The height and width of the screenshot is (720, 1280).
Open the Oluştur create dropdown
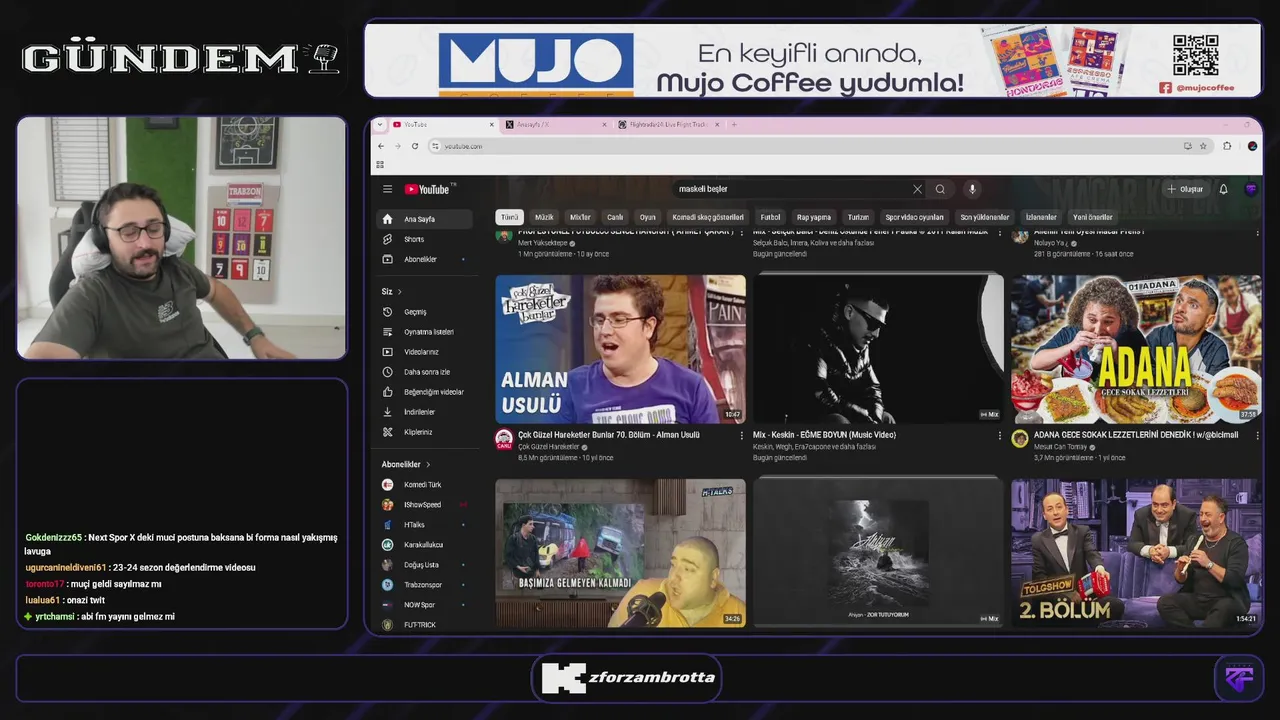1185,189
